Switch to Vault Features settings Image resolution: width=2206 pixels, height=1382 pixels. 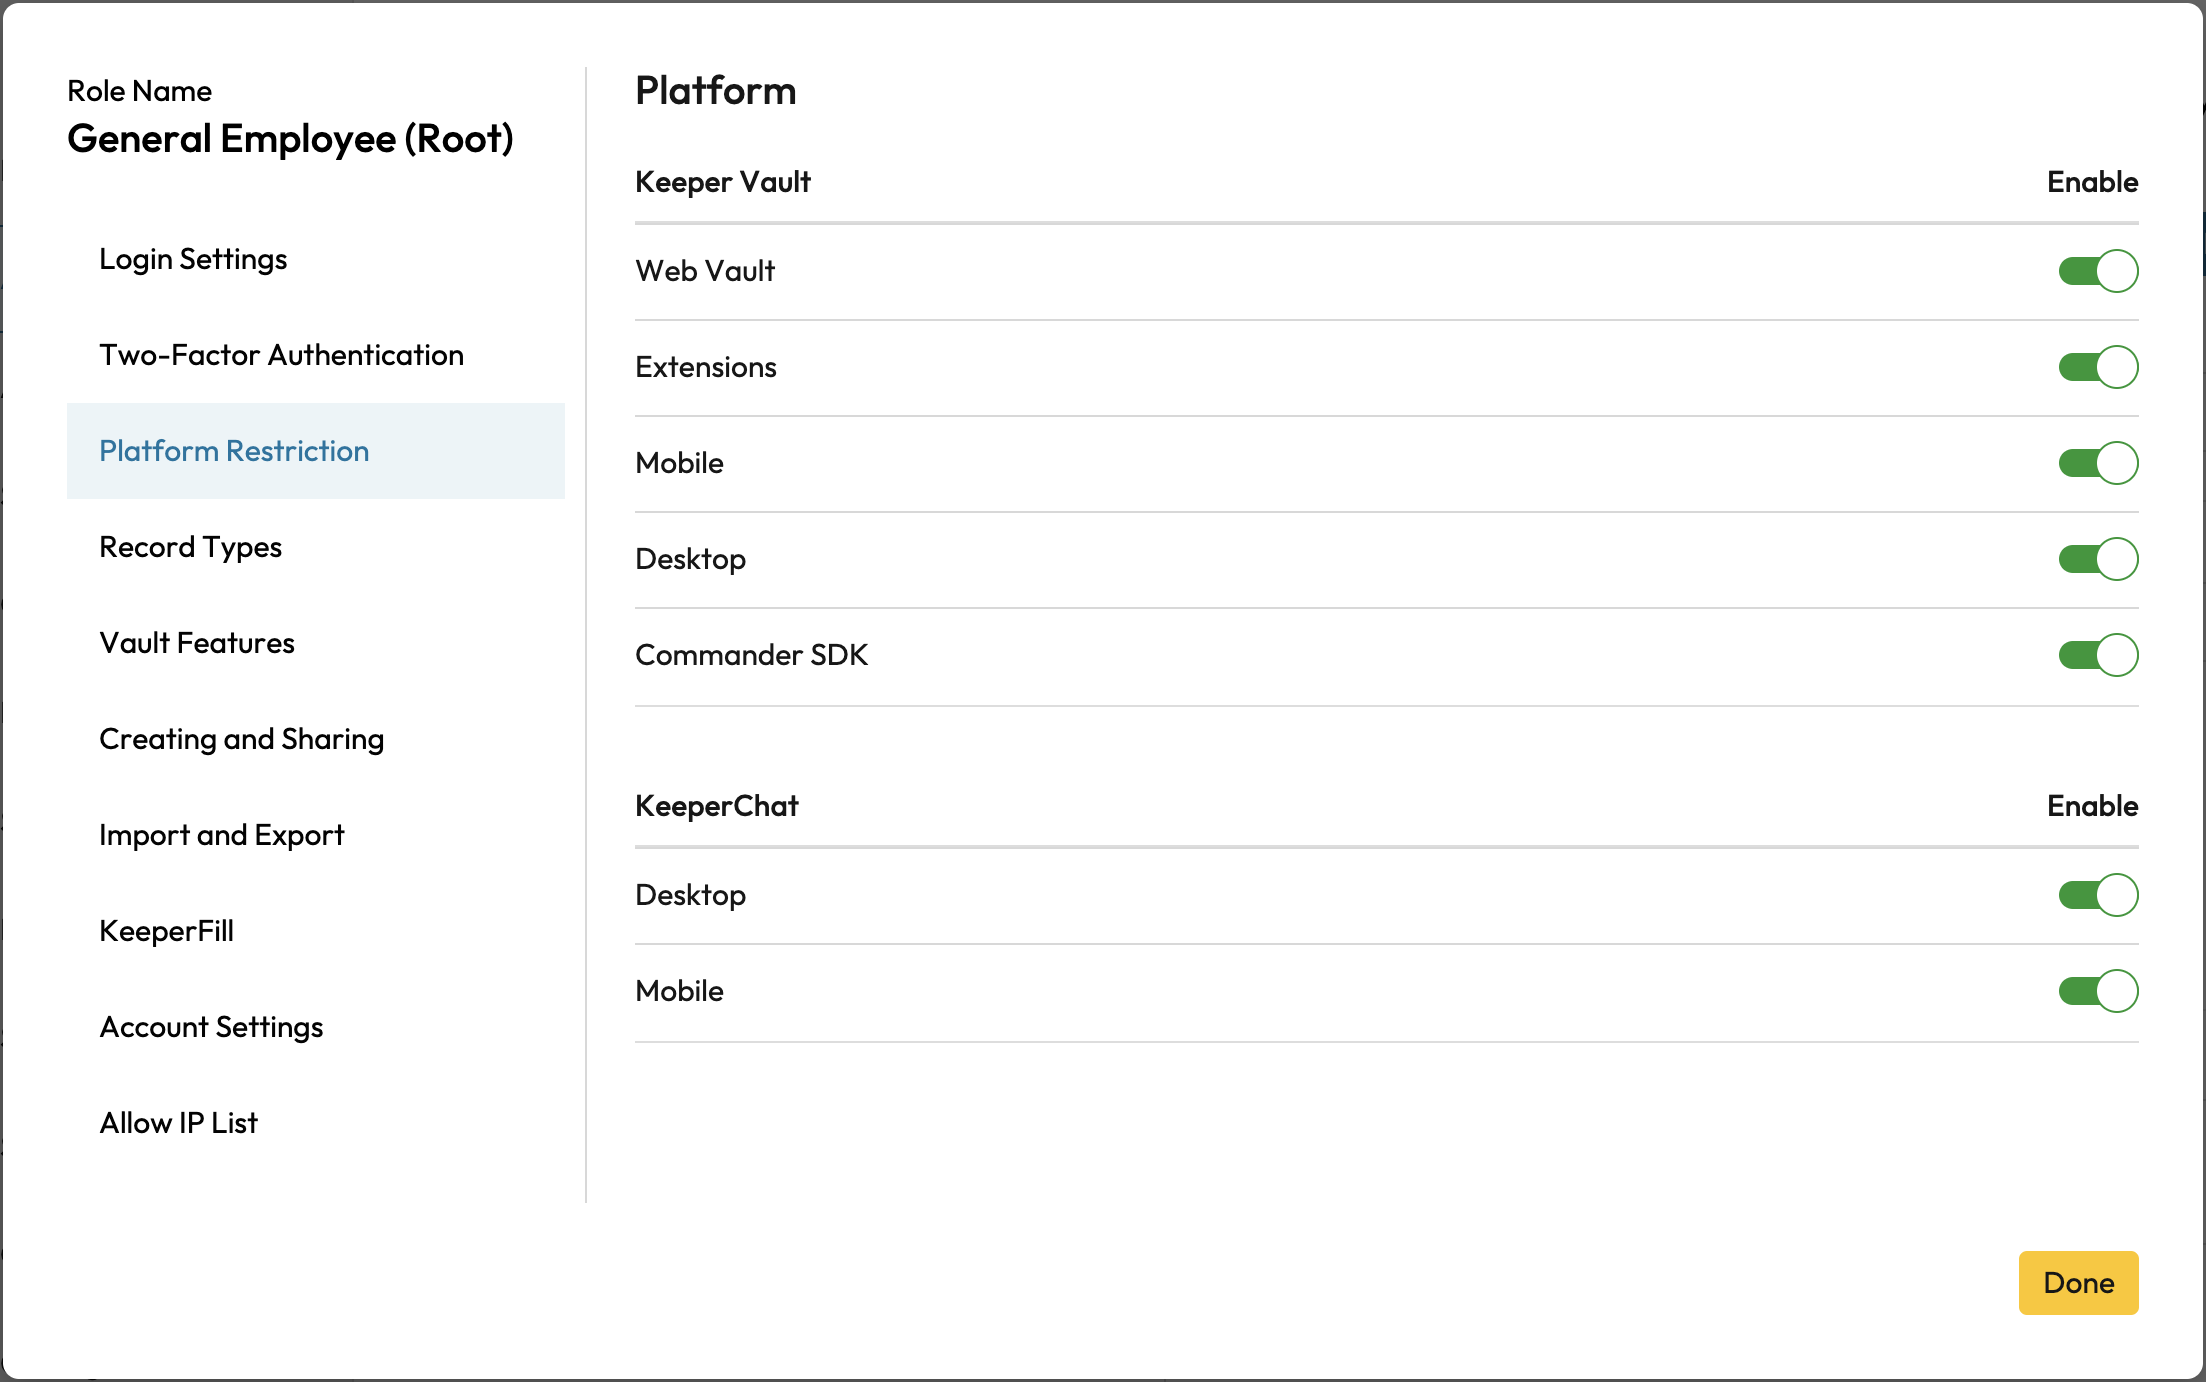coord(197,643)
